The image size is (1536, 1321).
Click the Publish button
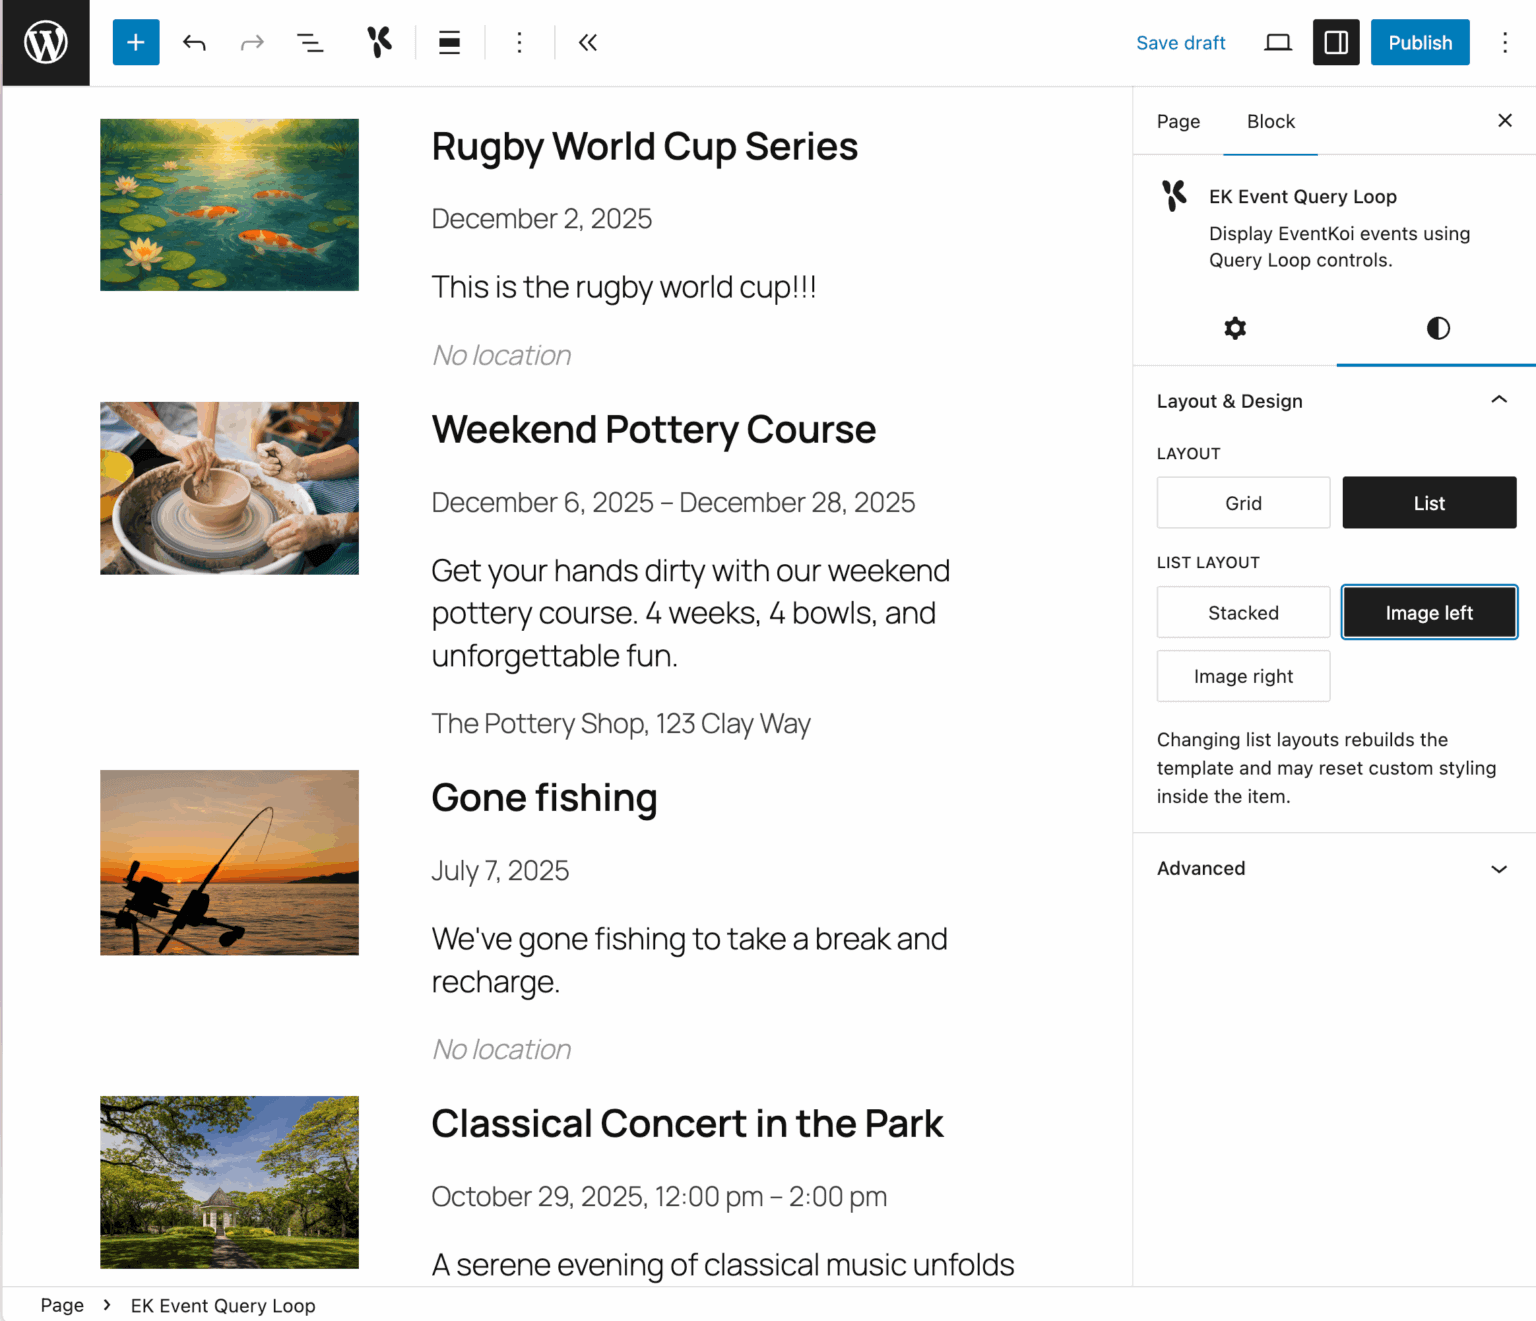pos(1419,43)
